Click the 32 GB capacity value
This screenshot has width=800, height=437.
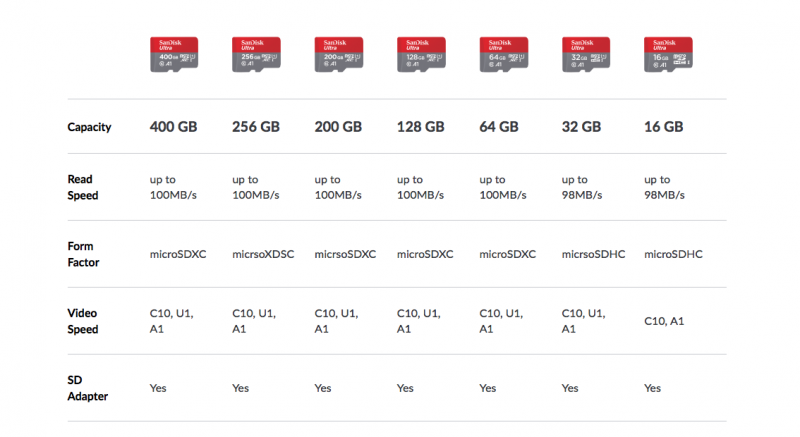coord(582,126)
